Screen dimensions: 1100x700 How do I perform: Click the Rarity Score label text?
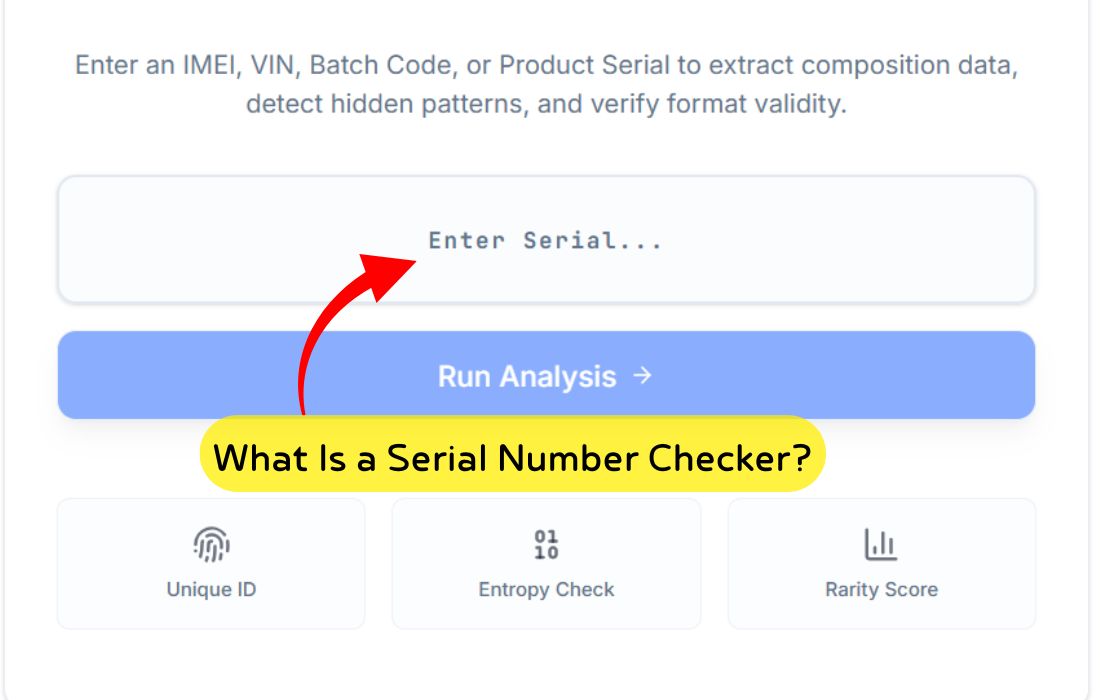pos(882,590)
